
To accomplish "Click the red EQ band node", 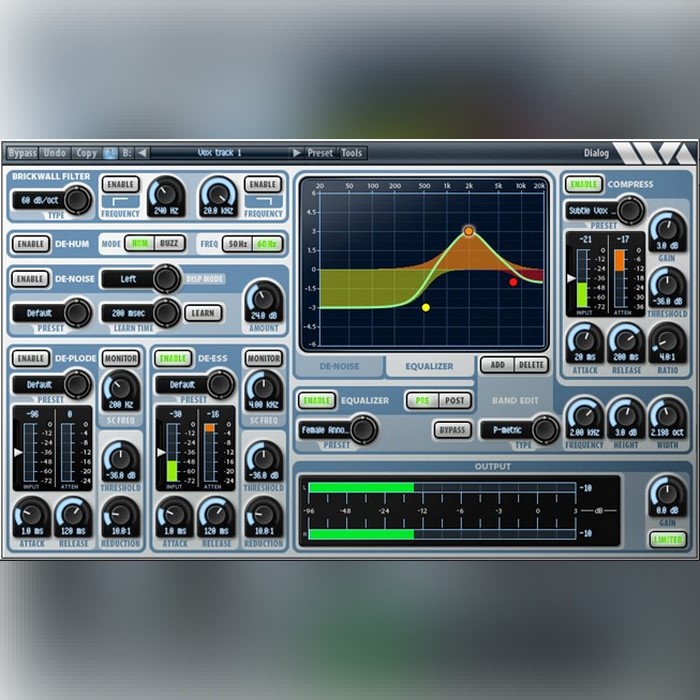I will [513, 282].
